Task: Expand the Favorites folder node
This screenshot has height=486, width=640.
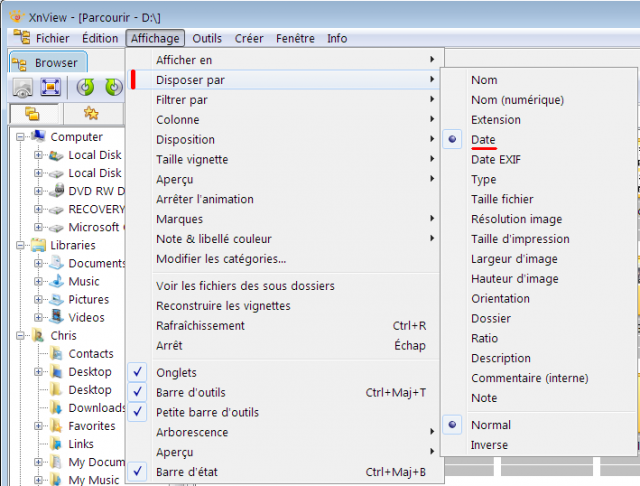Action: coord(38,426)
